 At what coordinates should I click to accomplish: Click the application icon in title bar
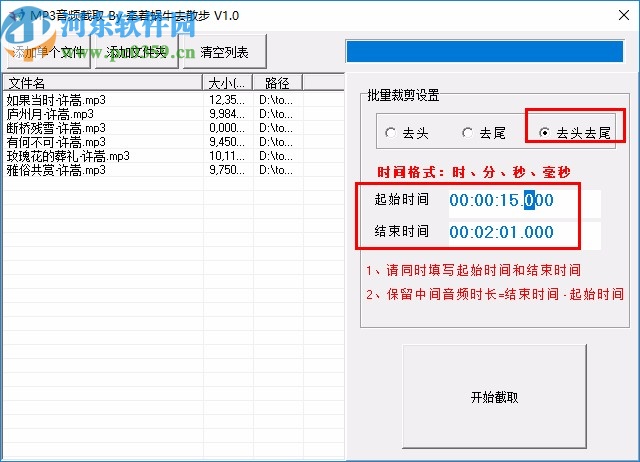tap(16, 16)
